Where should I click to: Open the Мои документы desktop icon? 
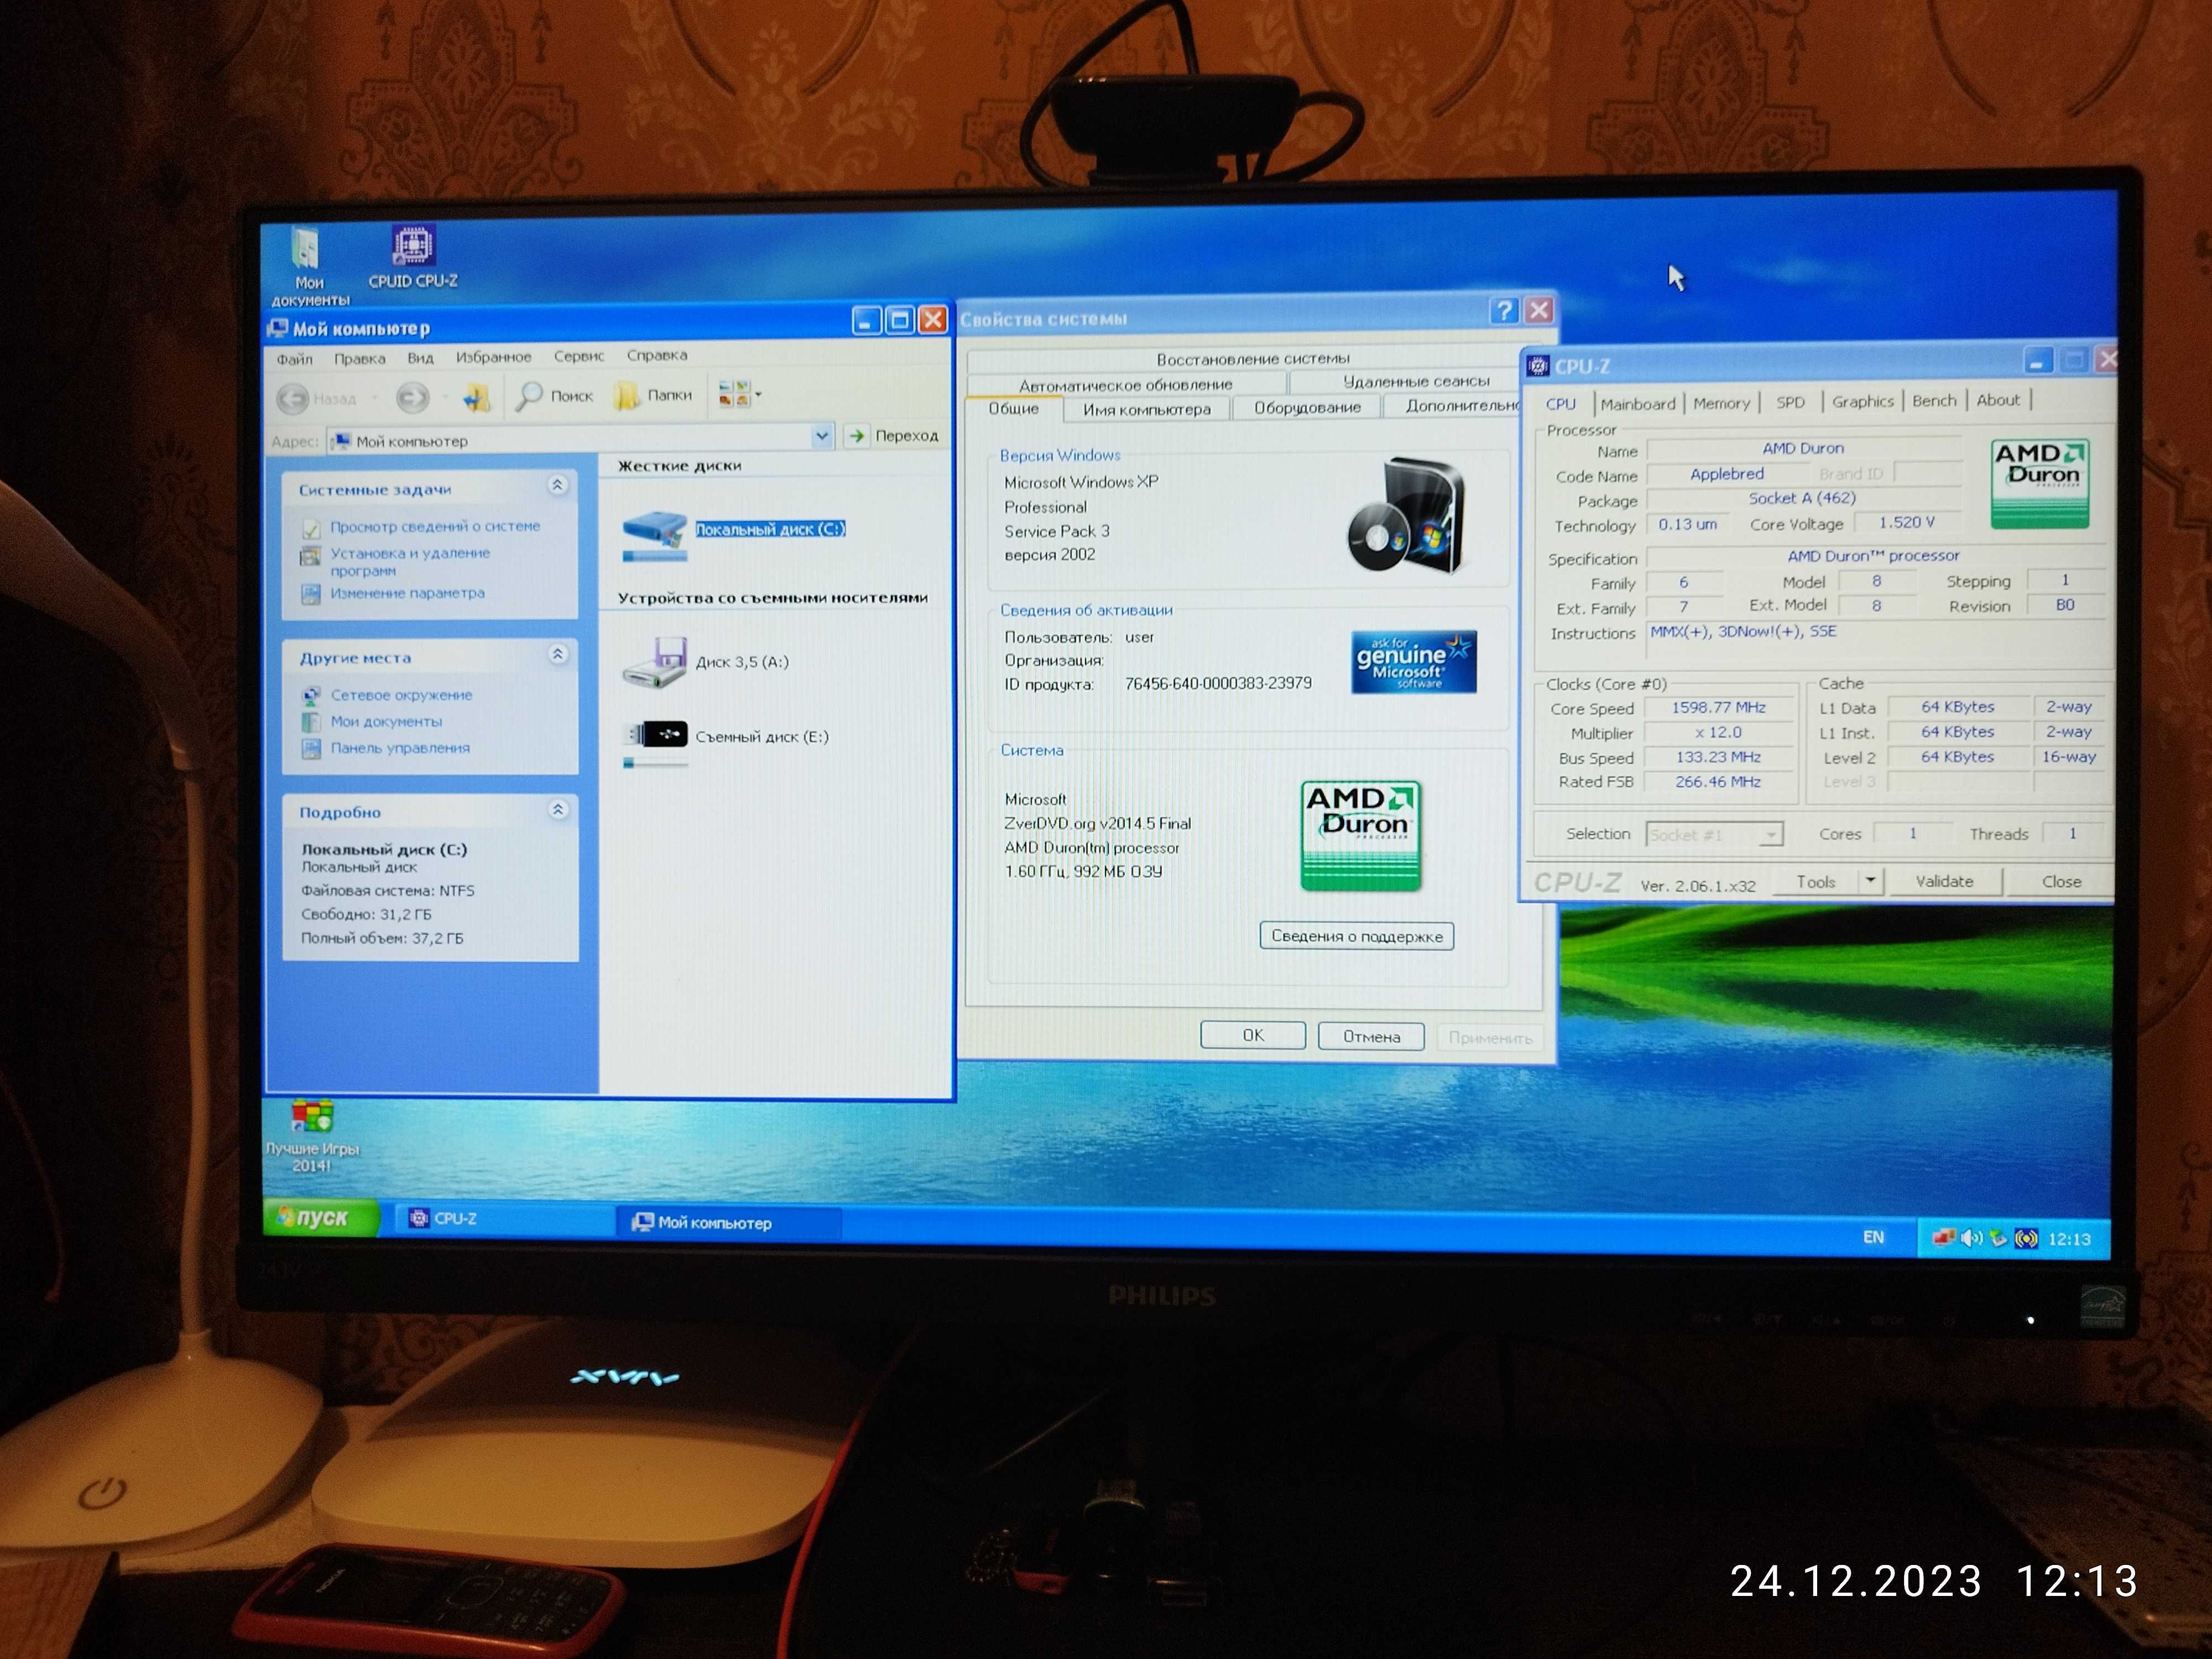pos(309,266)
